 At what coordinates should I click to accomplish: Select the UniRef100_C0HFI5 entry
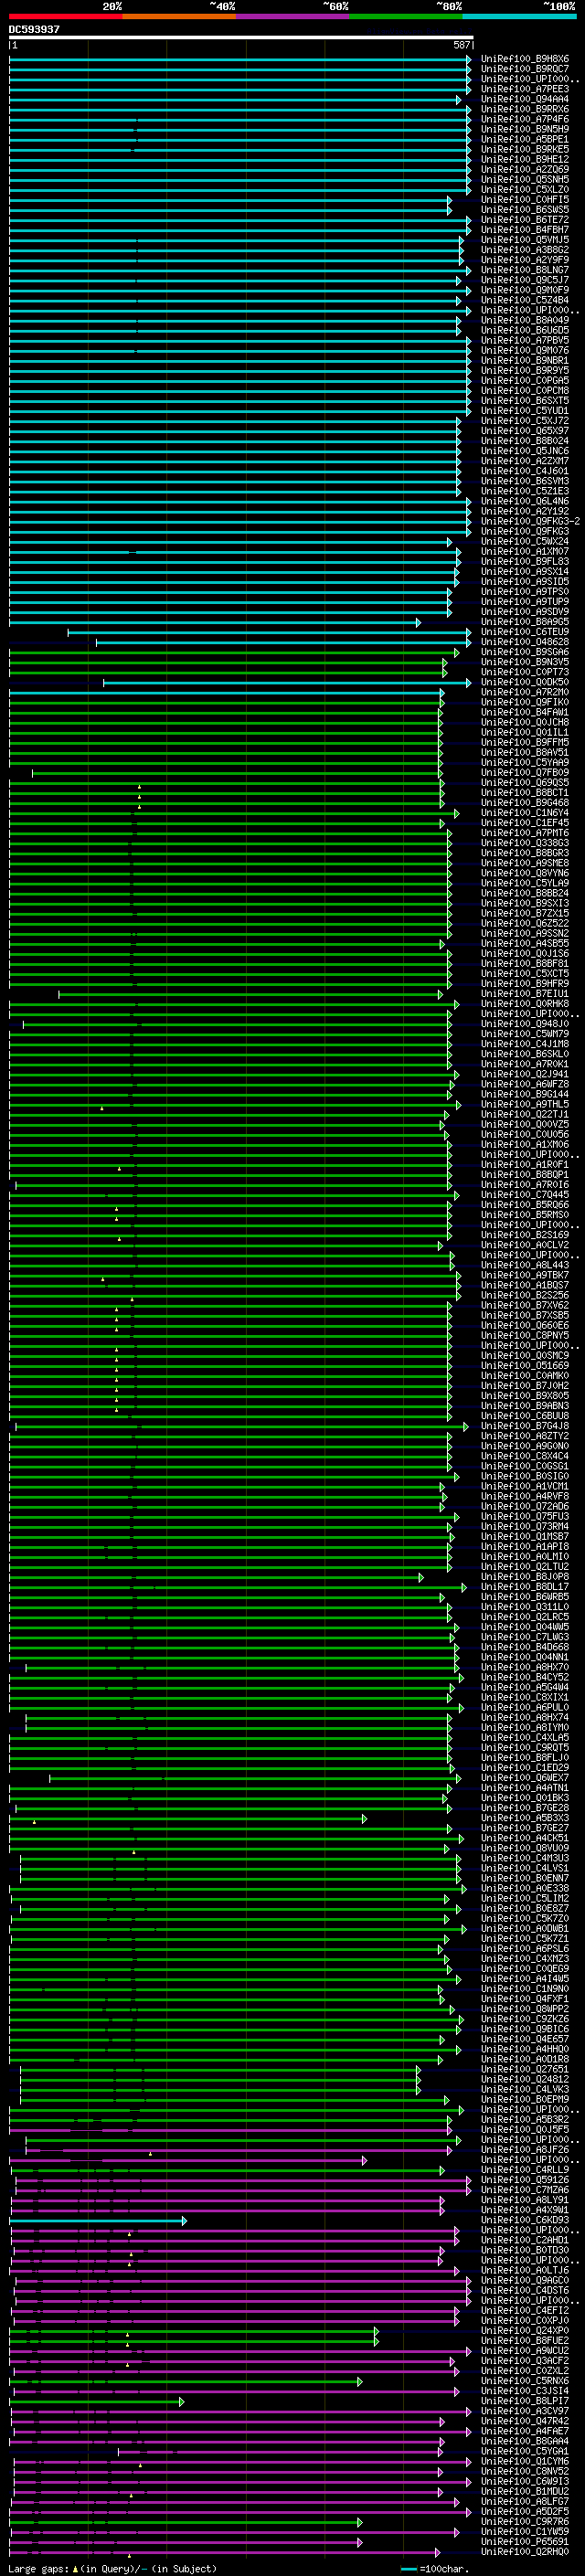click(525, 199)
